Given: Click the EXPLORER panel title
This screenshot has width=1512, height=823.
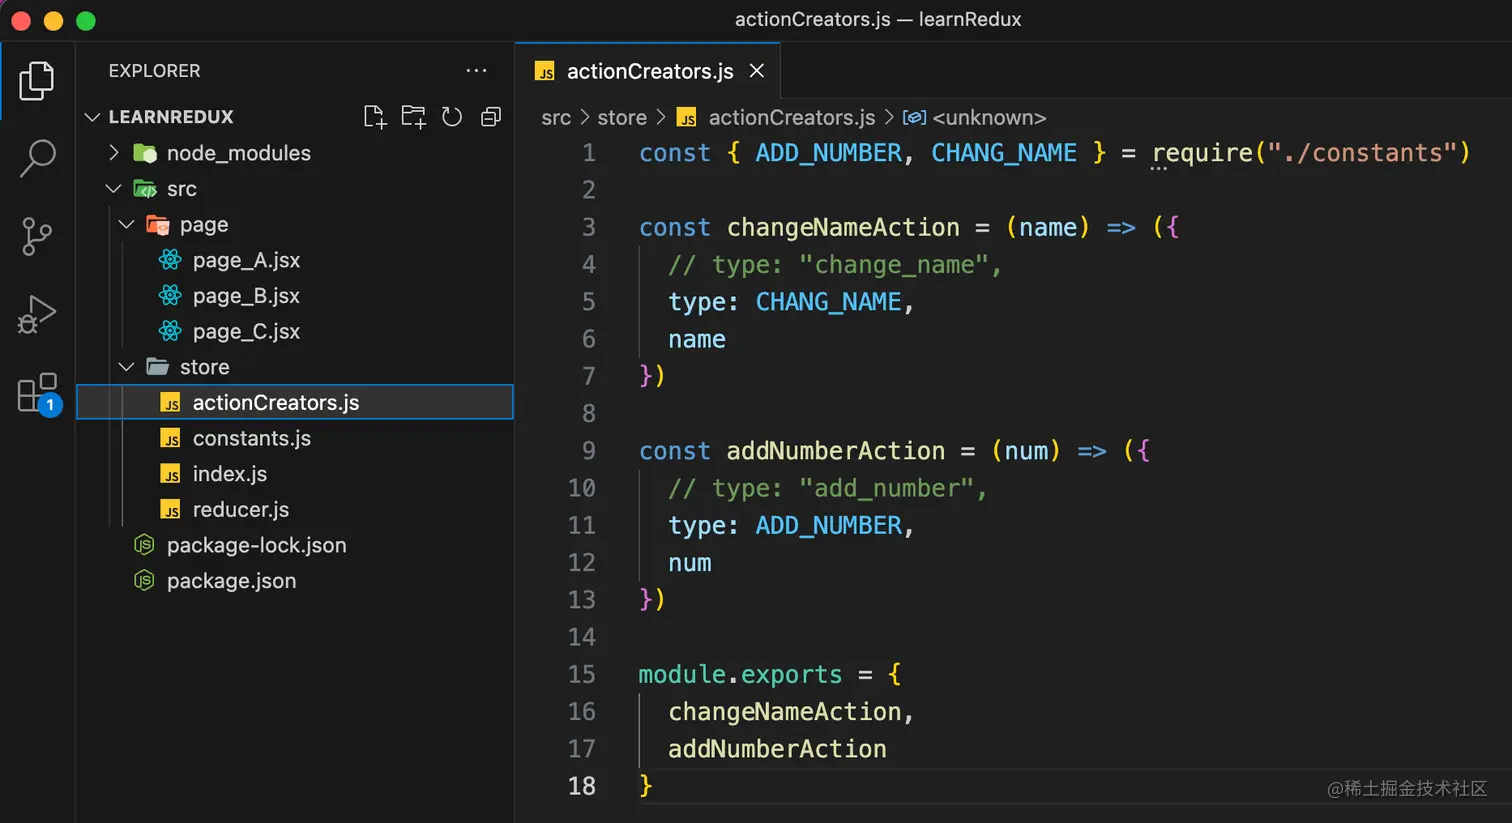Looking at the screenshot, I should 154,71.
